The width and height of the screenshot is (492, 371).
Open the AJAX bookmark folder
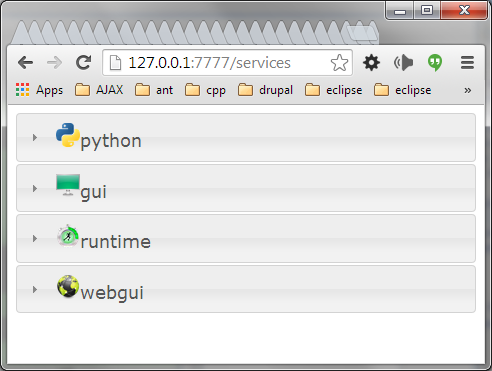pos(99,90)
